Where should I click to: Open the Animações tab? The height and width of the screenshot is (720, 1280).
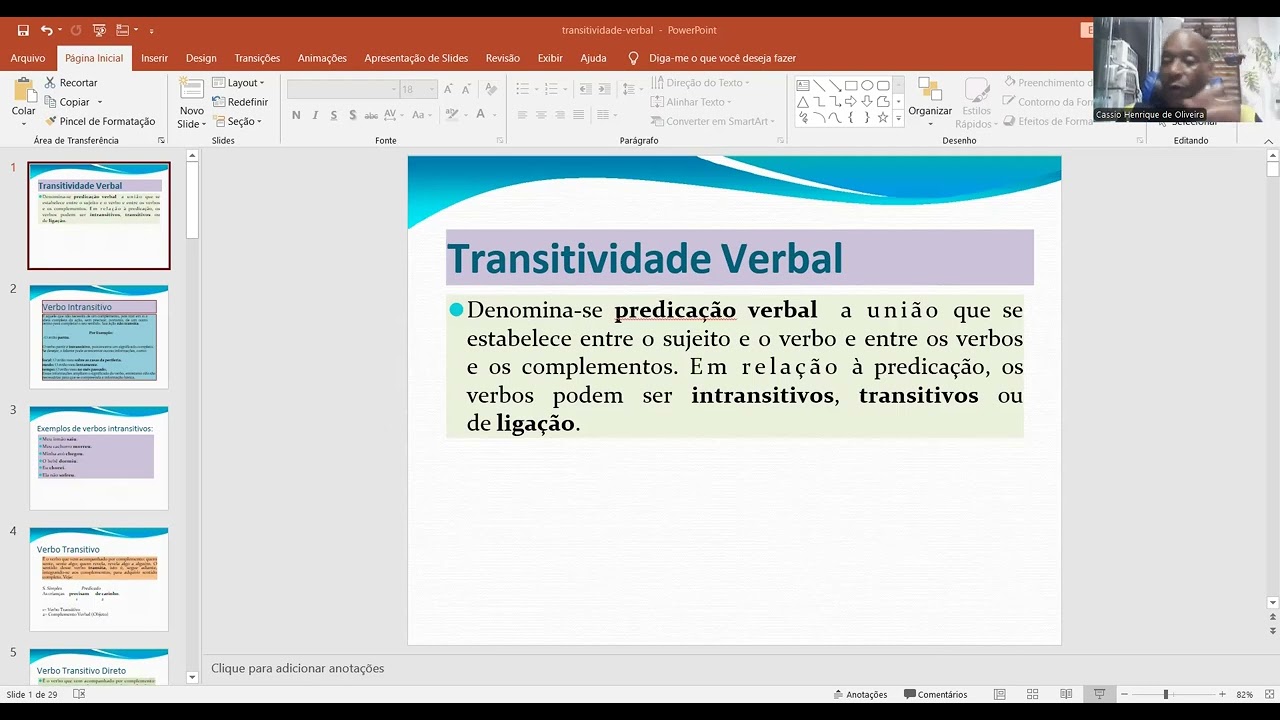[x=322, y=58]
